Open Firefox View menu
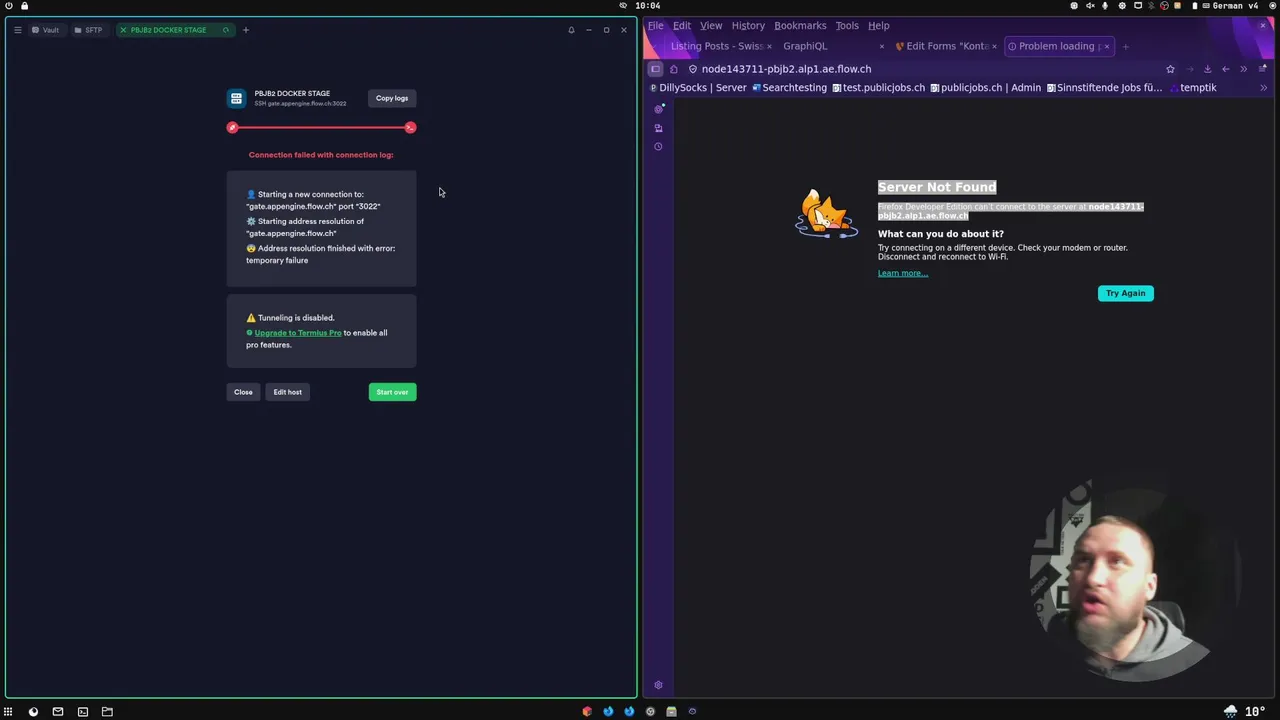 pyautogui.click(x=711, y=26)
